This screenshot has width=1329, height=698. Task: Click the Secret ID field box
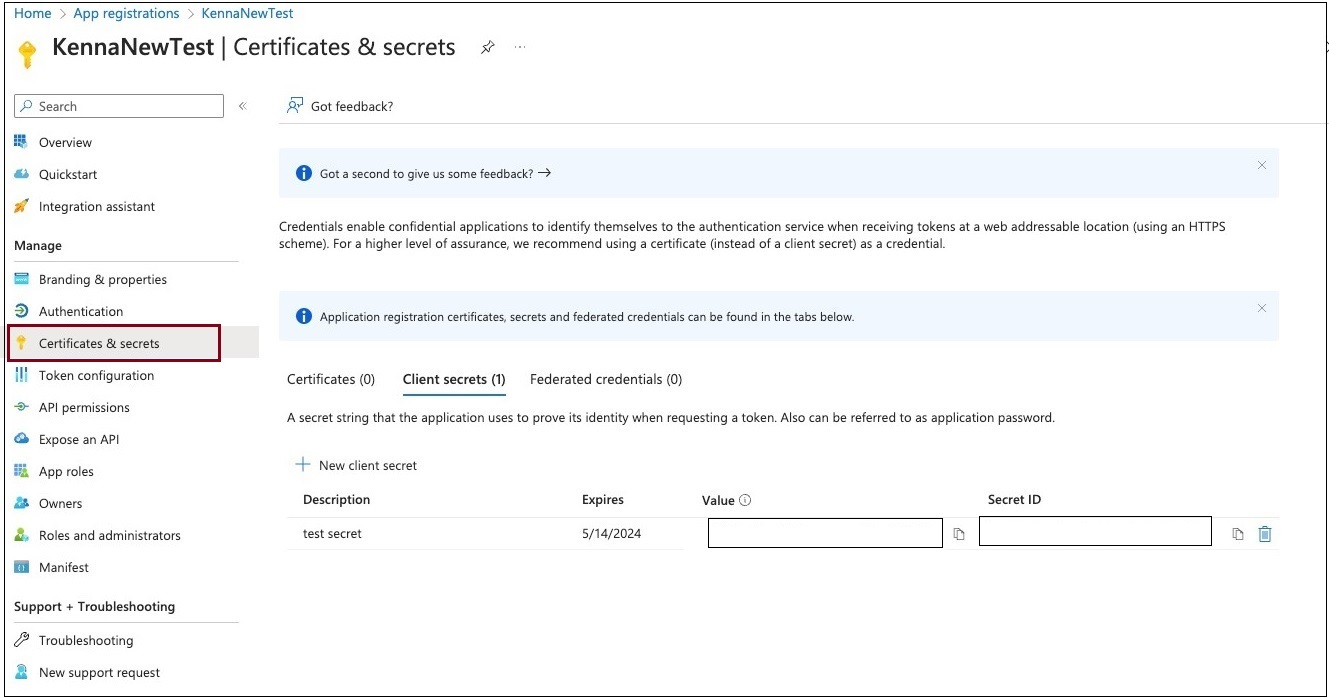coord(1095,531)
